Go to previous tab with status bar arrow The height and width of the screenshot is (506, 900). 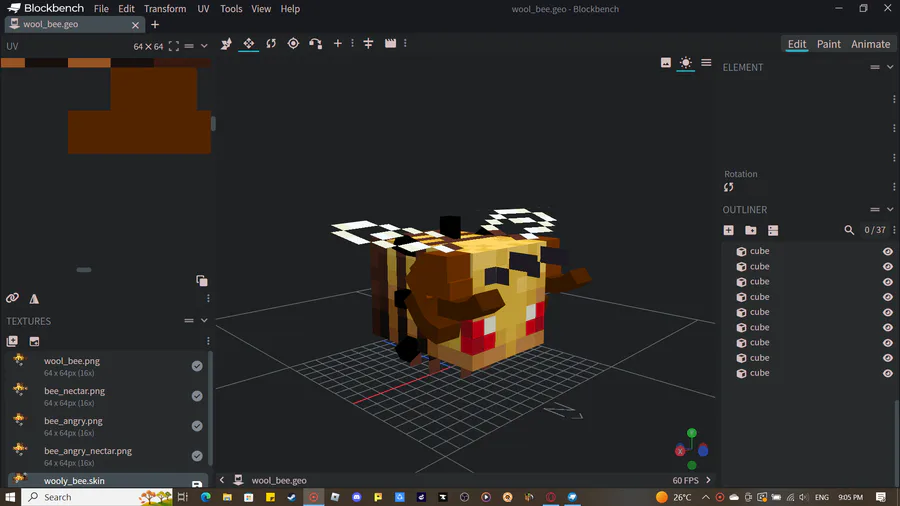pos(222,480)
